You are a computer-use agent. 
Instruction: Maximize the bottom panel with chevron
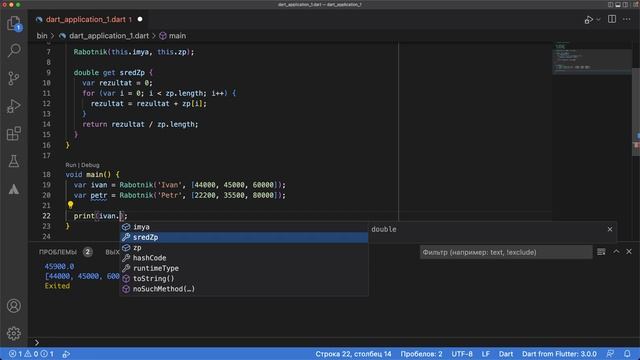(616, 251)
